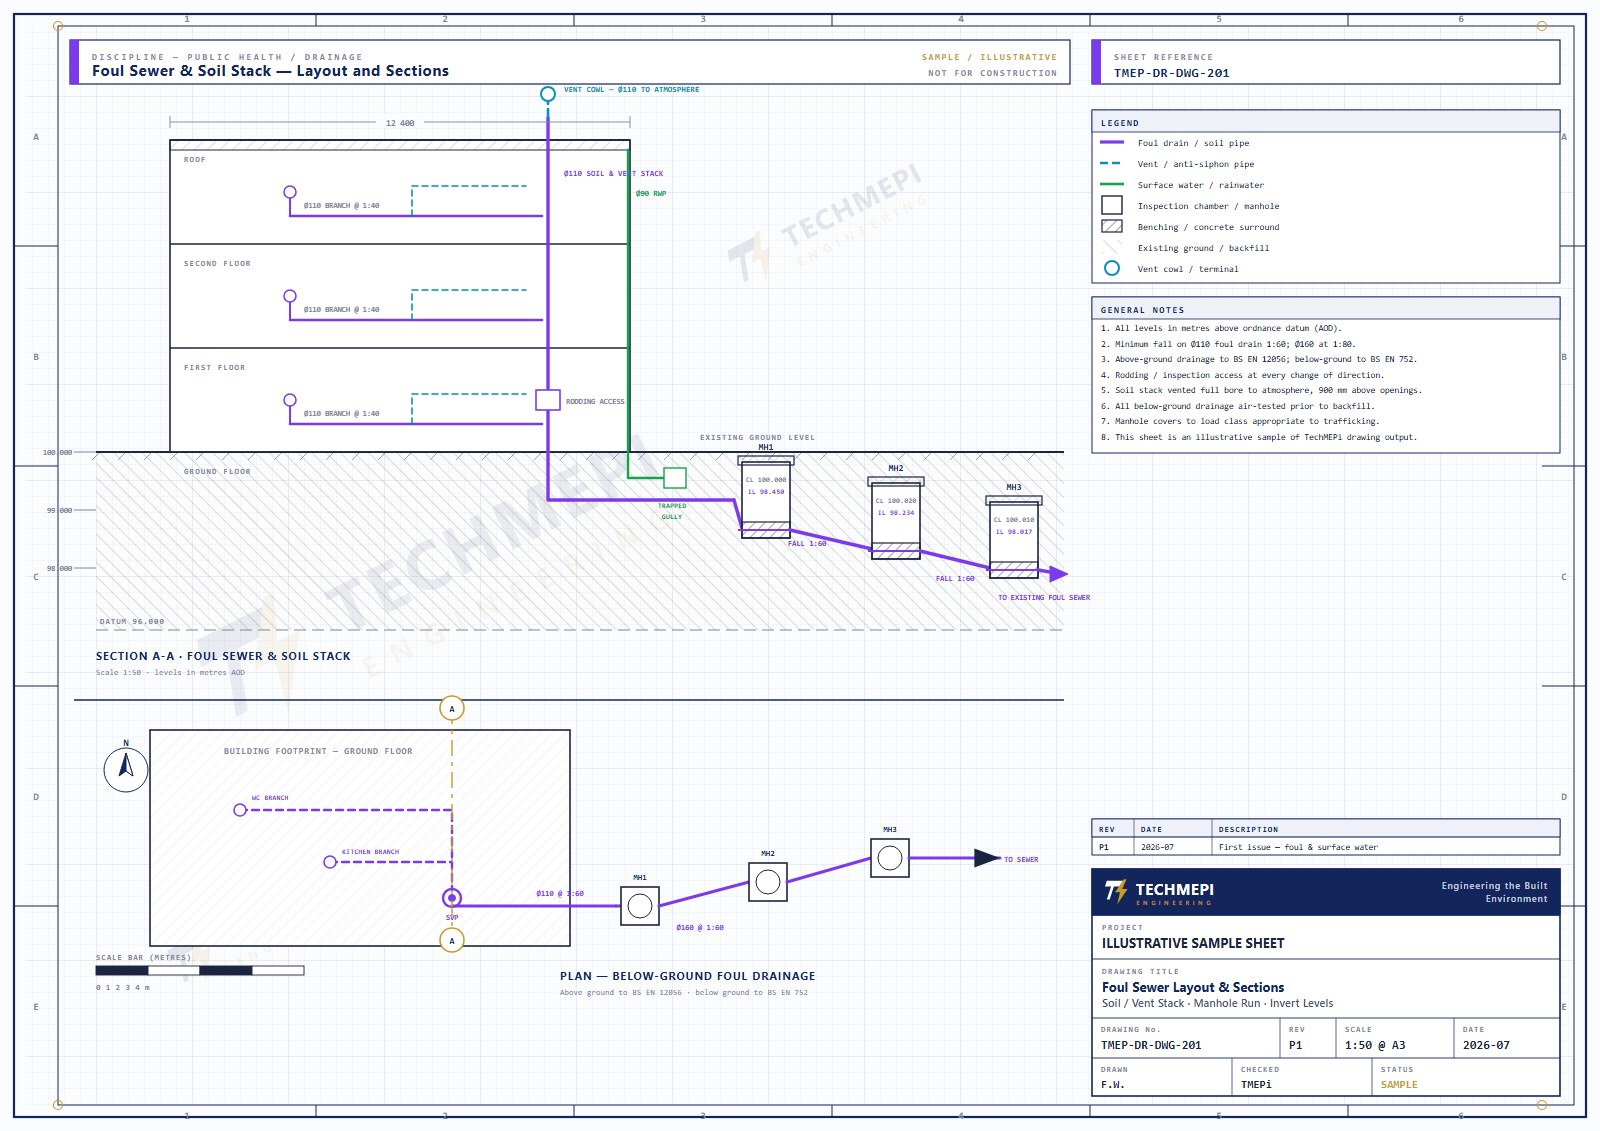
Task: Click the 'VENT COWL – Ø110 TO ATMOSPHERE' label
Action: coord(632,90)
